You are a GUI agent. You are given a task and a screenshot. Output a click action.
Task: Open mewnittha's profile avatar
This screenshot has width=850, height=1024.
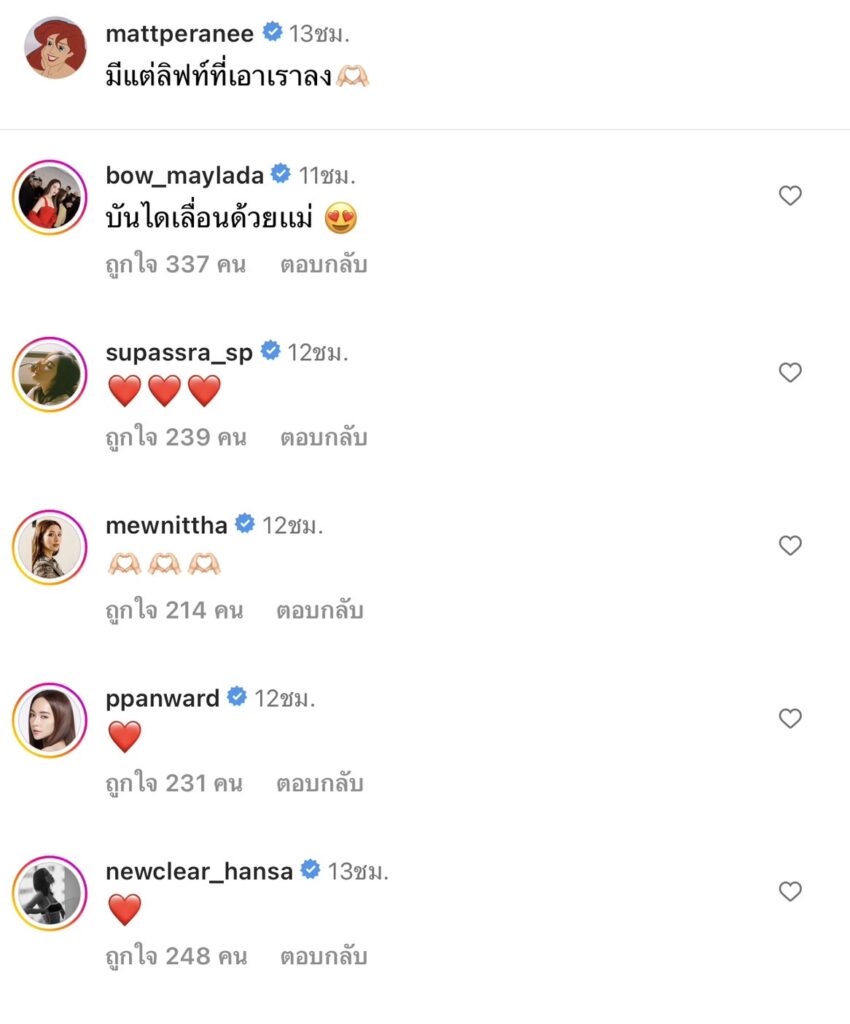click(x=50, y=547)
